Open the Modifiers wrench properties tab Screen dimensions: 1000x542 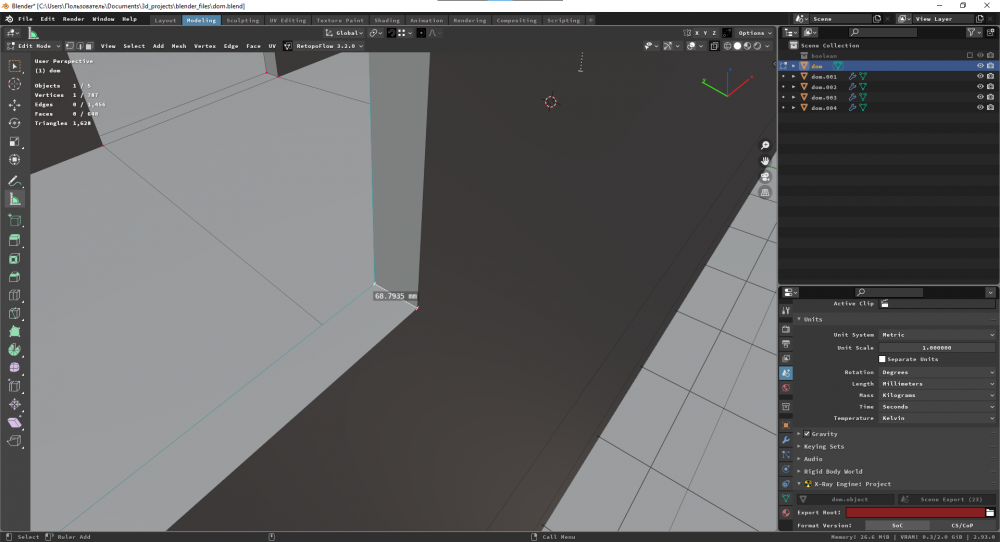786,440
